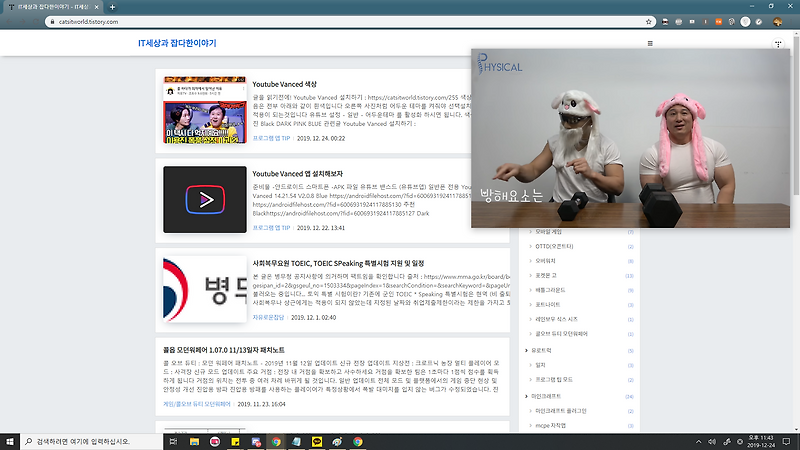Screen dimensions: 800x450
Task: Click the Tistory round menu button at top right
Action: tap(778, 44)
